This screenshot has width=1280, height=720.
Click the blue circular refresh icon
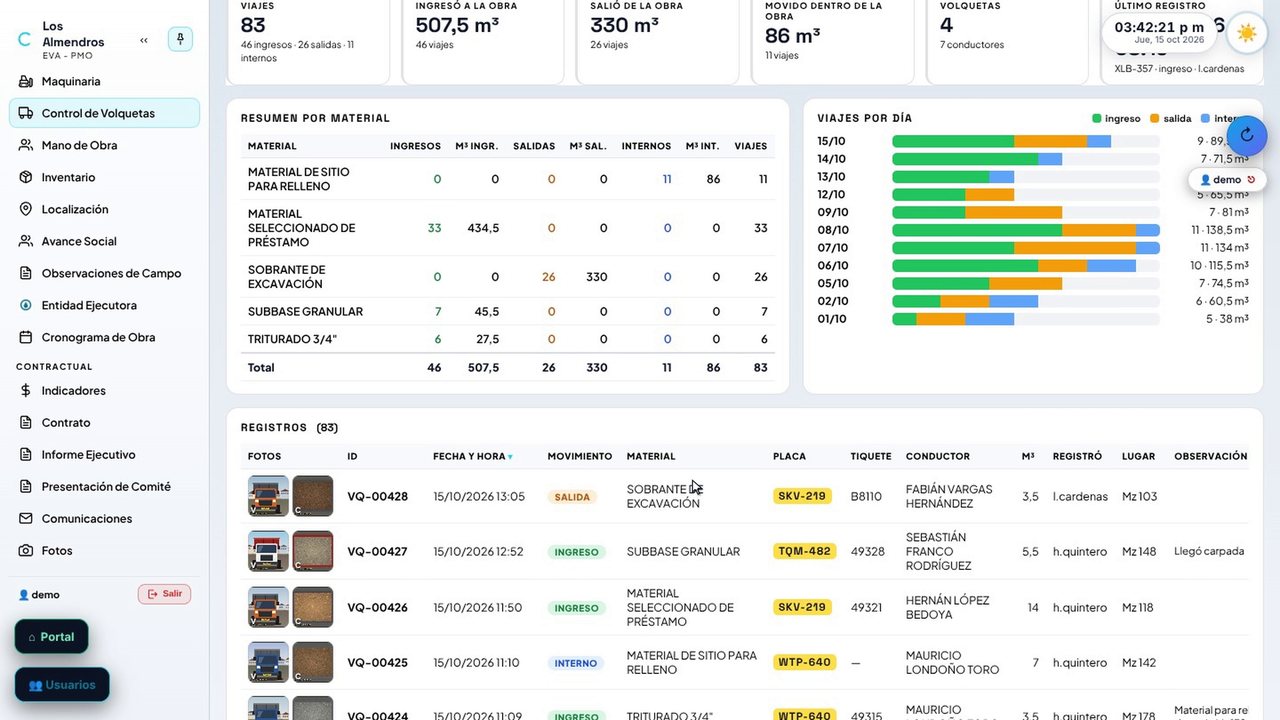click(x=1246, y=135)
